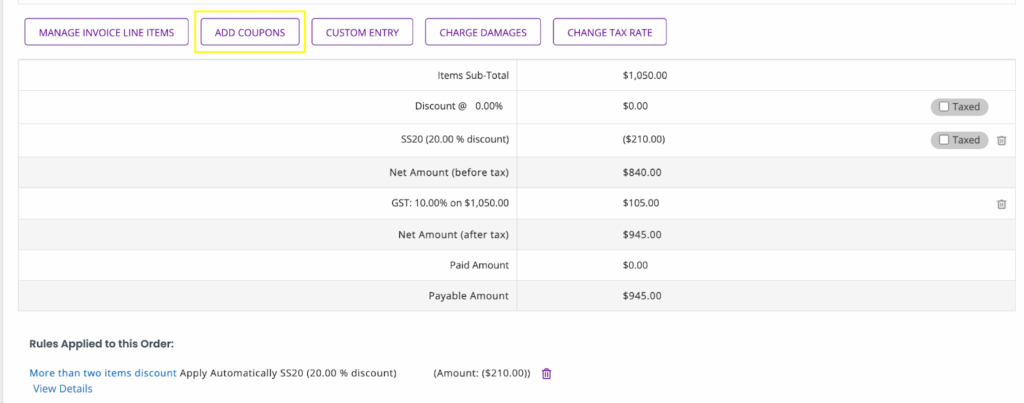
Task: Follow the View Details link
Action: 63,389
